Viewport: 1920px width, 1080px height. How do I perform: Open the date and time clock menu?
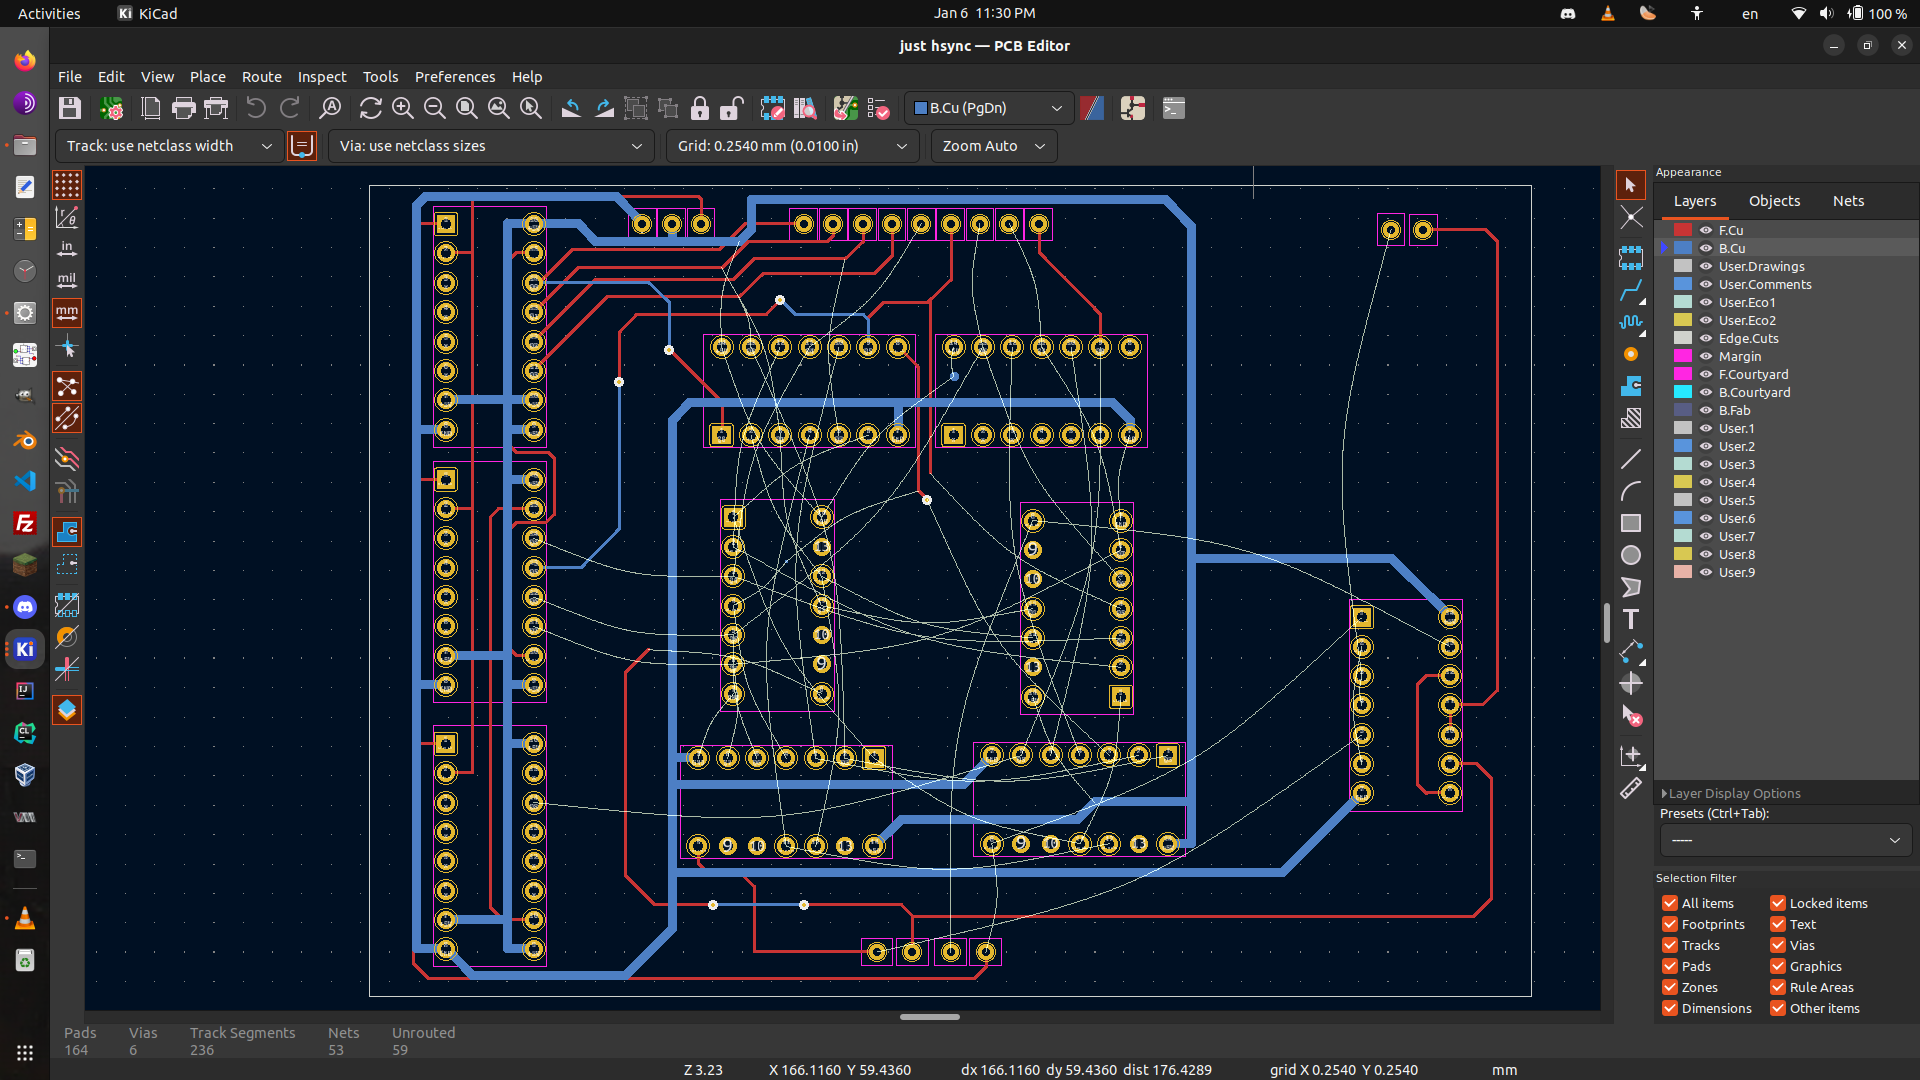coord(985,13)
